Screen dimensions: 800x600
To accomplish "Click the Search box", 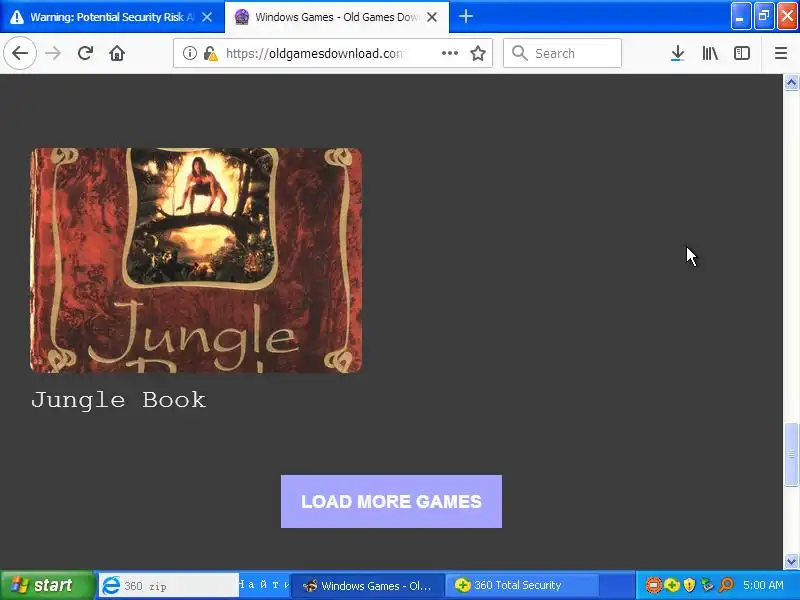I will (562, 53).
